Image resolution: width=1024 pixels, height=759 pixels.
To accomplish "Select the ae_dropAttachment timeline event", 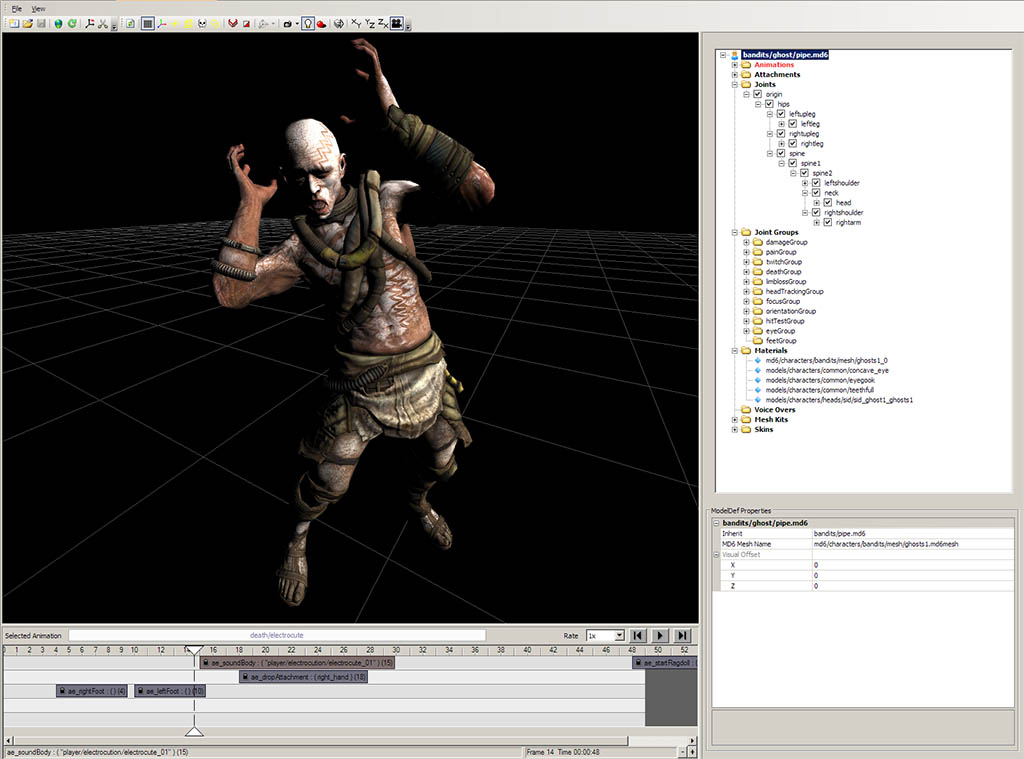I will (x=304, y=677).
